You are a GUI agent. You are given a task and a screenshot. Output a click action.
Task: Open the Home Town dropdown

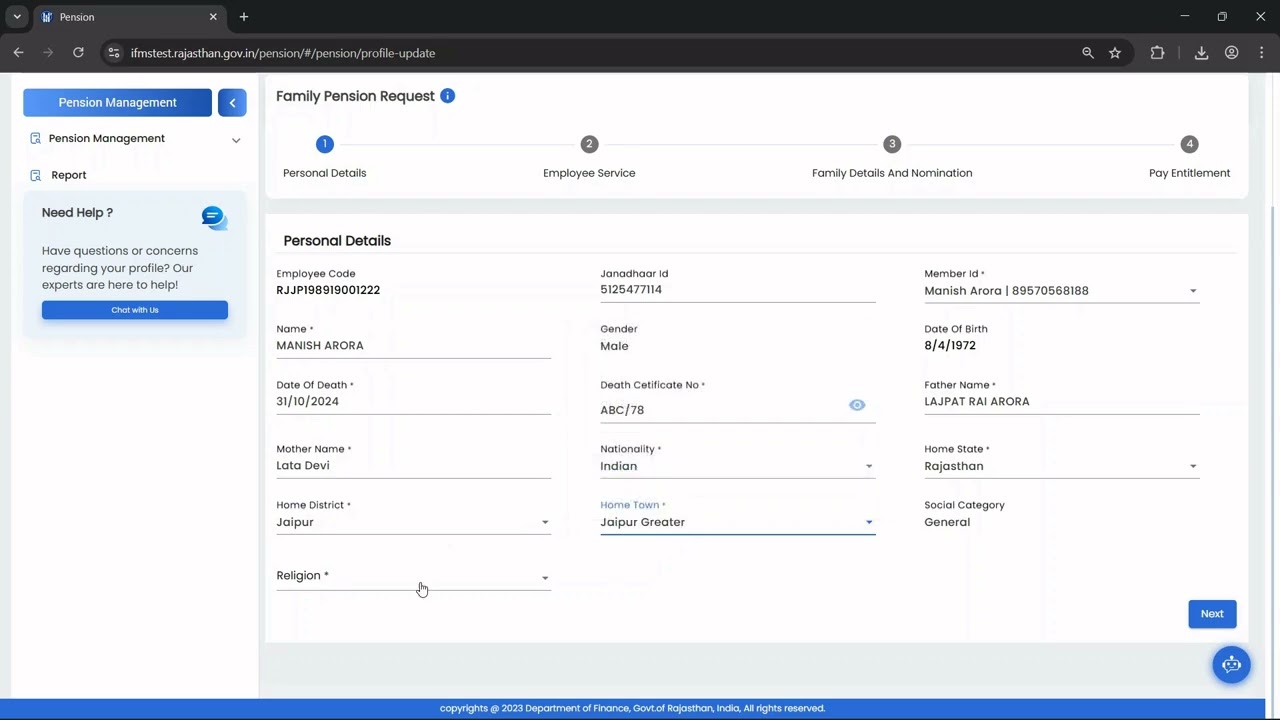[x=737, y=522]
